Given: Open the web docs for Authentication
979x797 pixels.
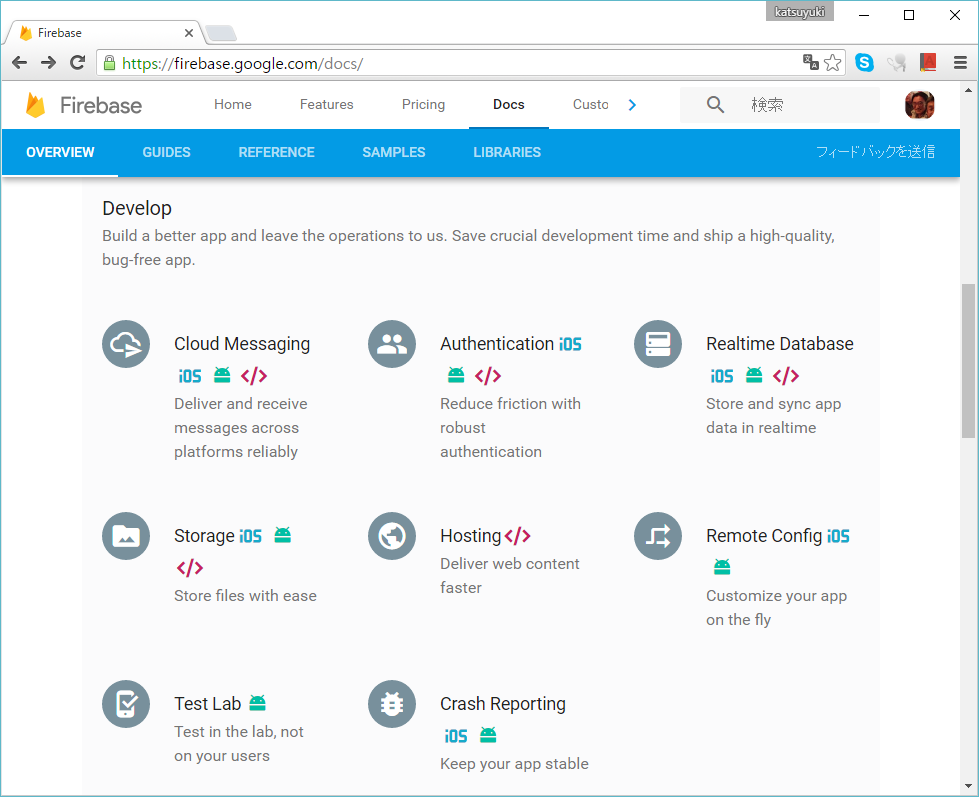Looking at the screenshot, I should coord(488,376).
